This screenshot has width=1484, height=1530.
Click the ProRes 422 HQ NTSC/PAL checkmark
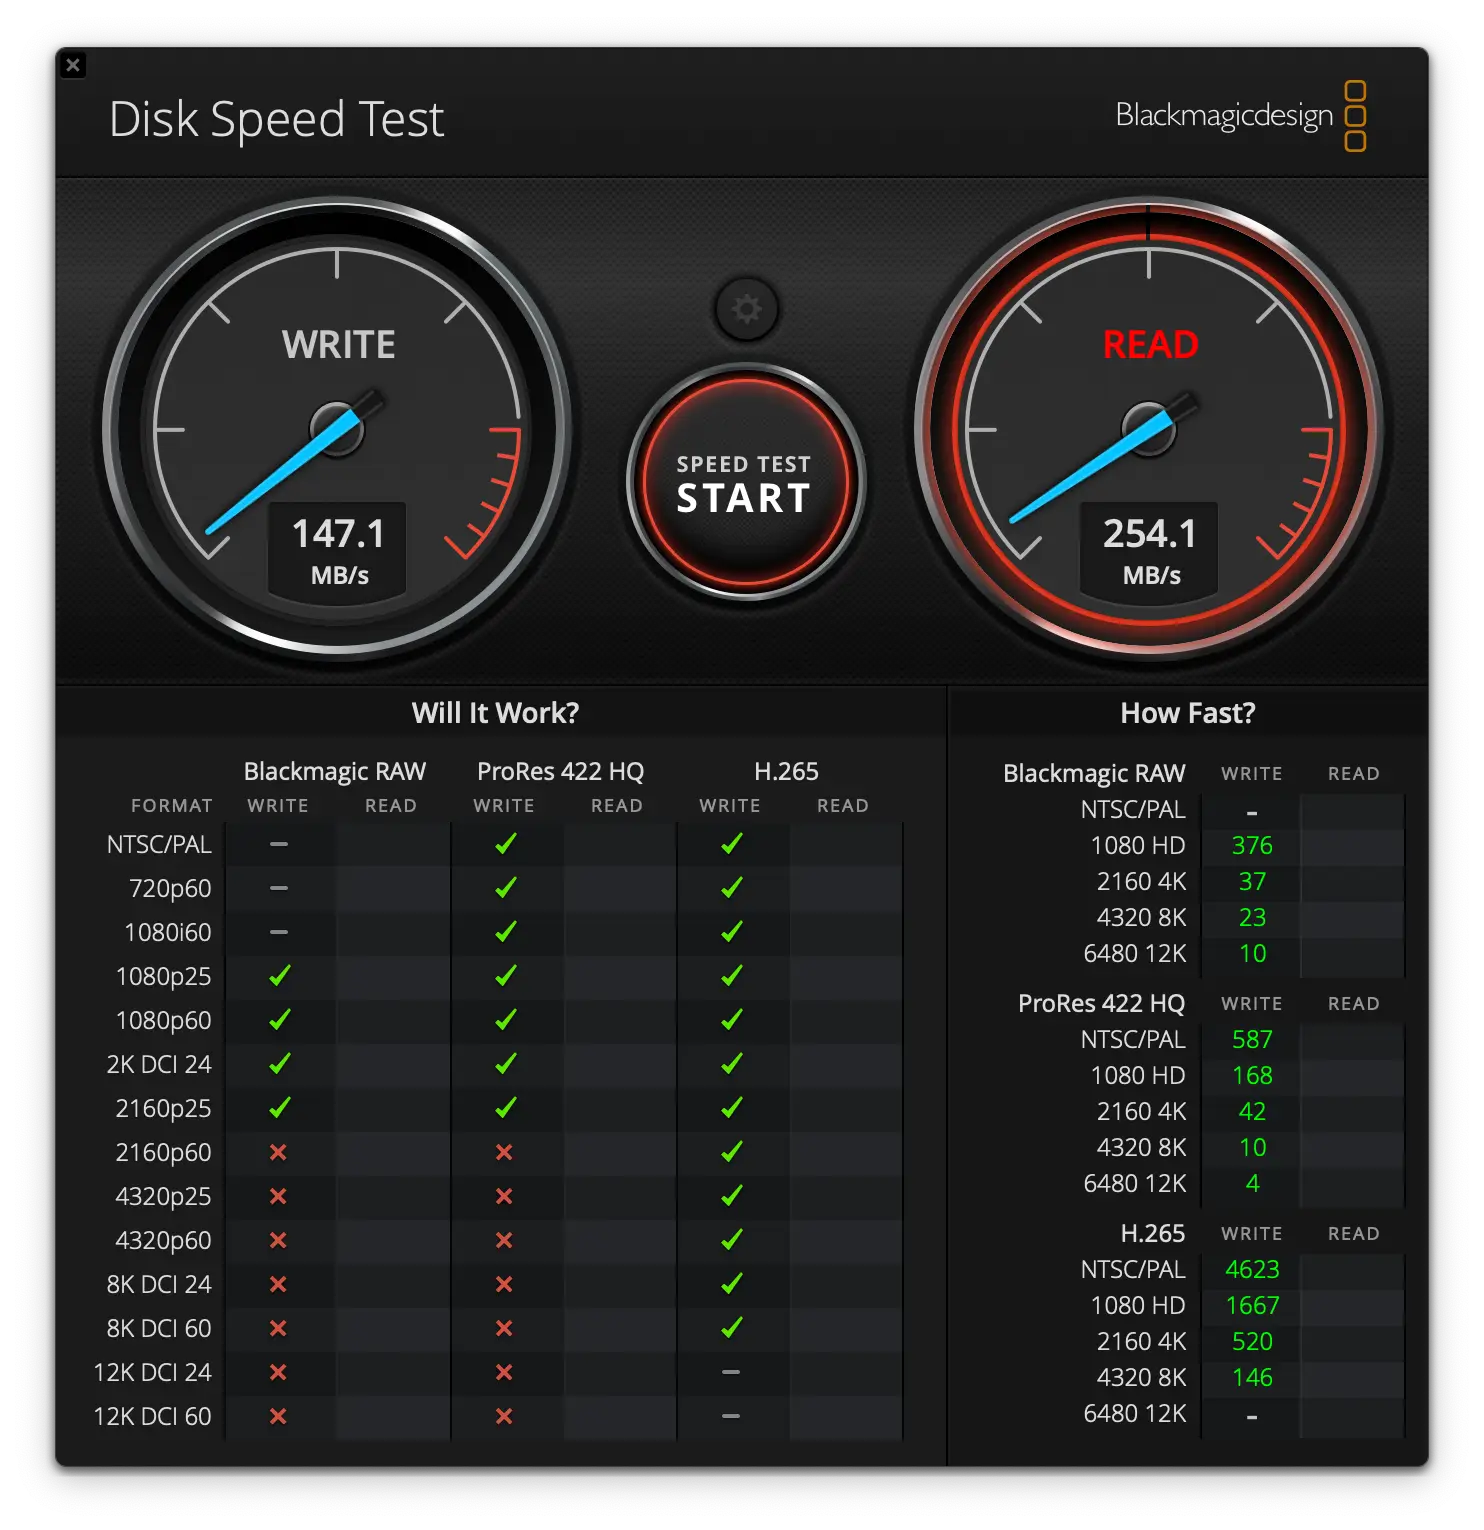click(505, 844)
